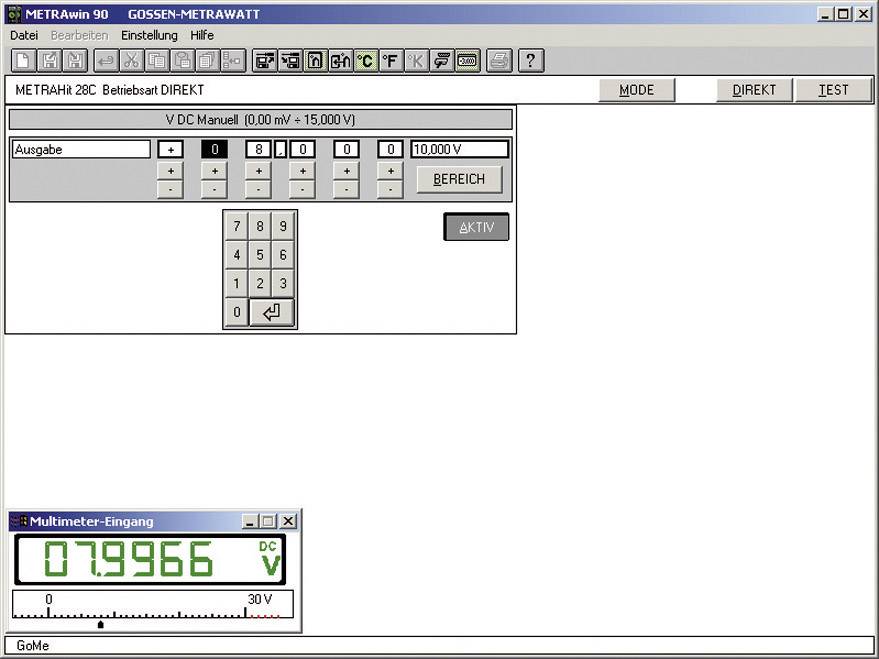Open the MODE selector

pyautogui.click(x=636, y=89)
